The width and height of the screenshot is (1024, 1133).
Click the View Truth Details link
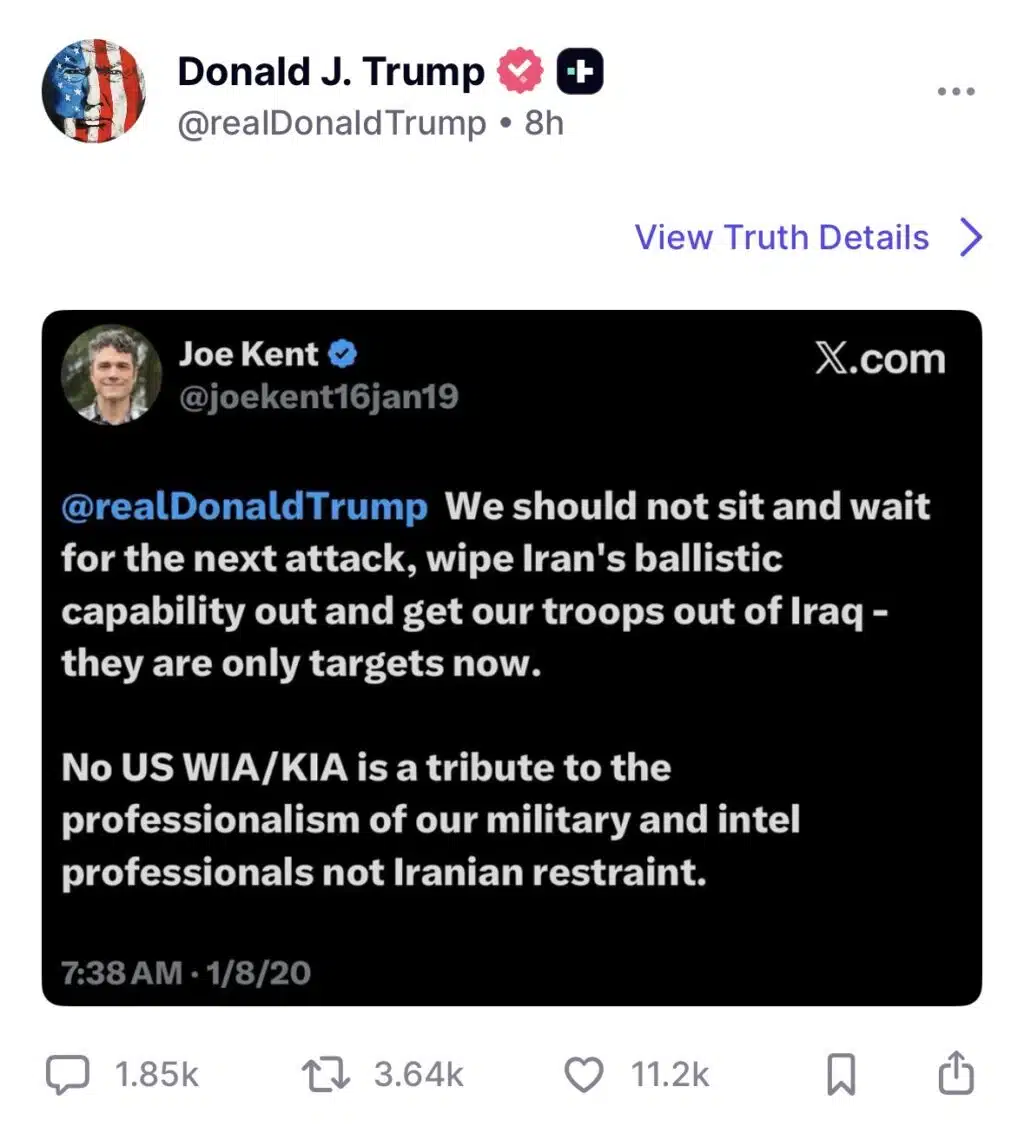tap(781, 238)
